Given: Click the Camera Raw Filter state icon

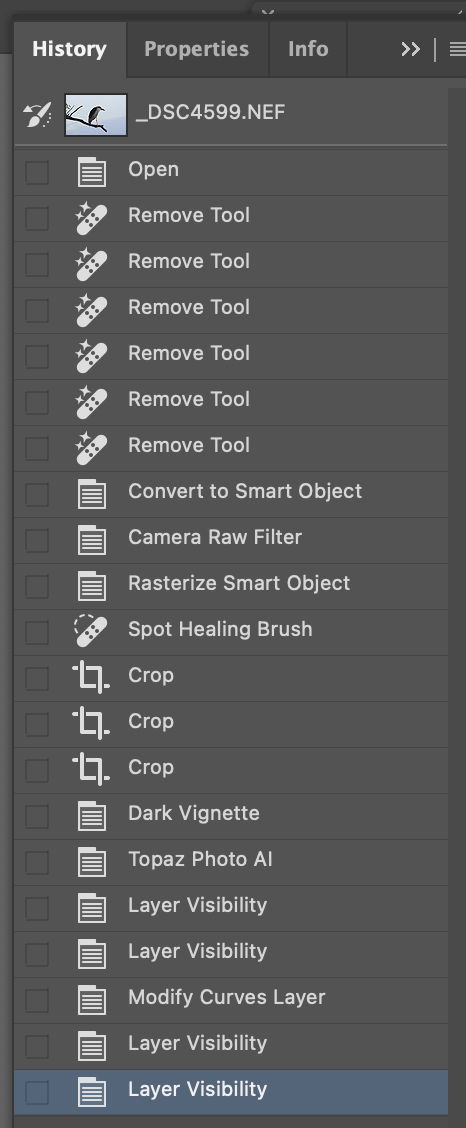Looking at the screenshot, I should point(92,540).
